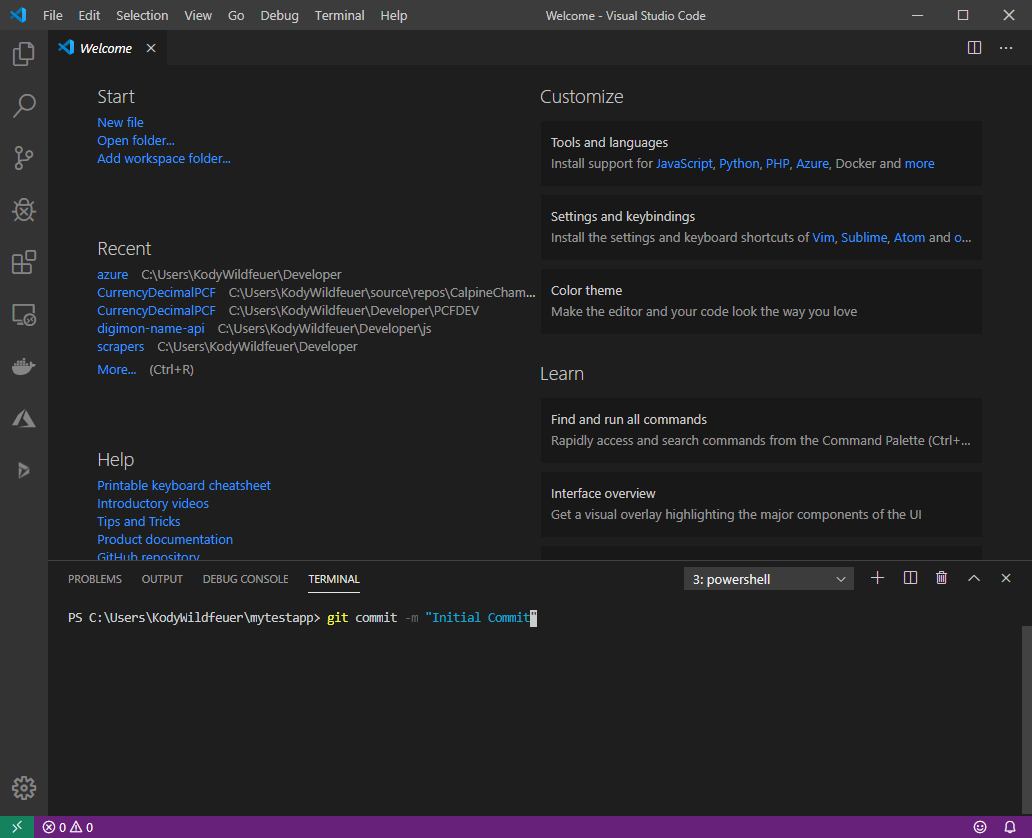This screenshot has height=838, width=1032.
Task: Open recent folder scrapers
Action: 120,347
